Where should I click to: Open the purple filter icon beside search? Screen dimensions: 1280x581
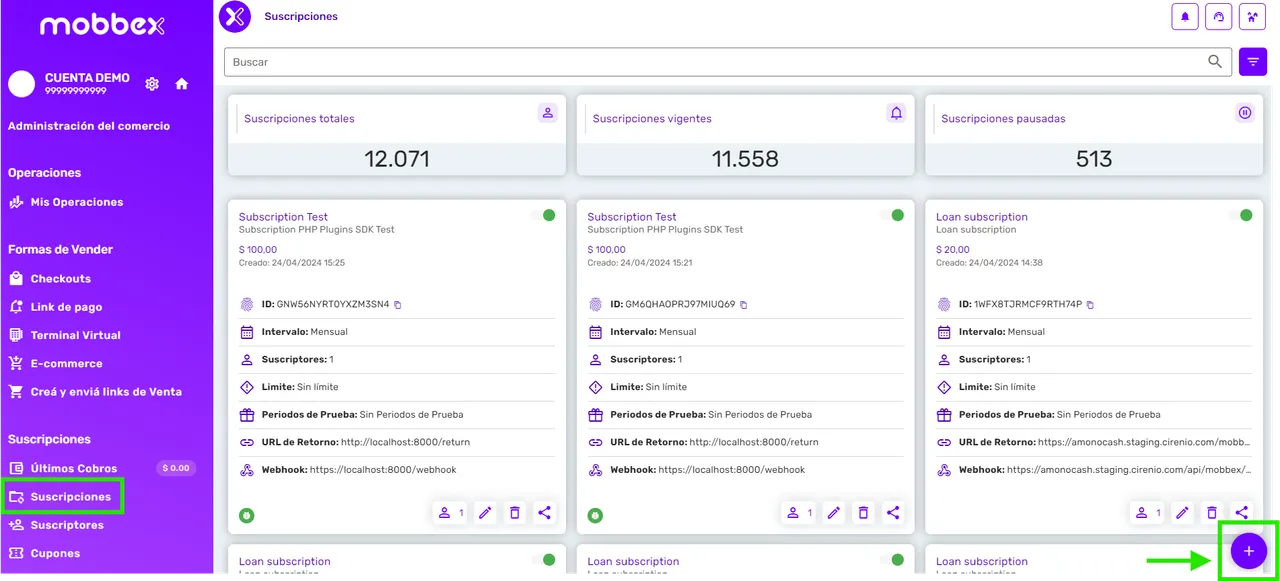1253,62
